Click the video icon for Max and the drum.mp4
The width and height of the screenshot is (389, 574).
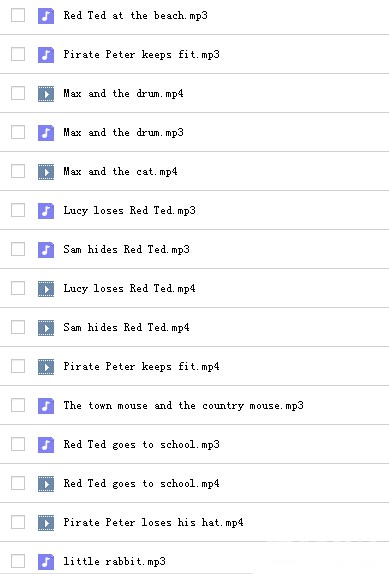coord(46,94)
